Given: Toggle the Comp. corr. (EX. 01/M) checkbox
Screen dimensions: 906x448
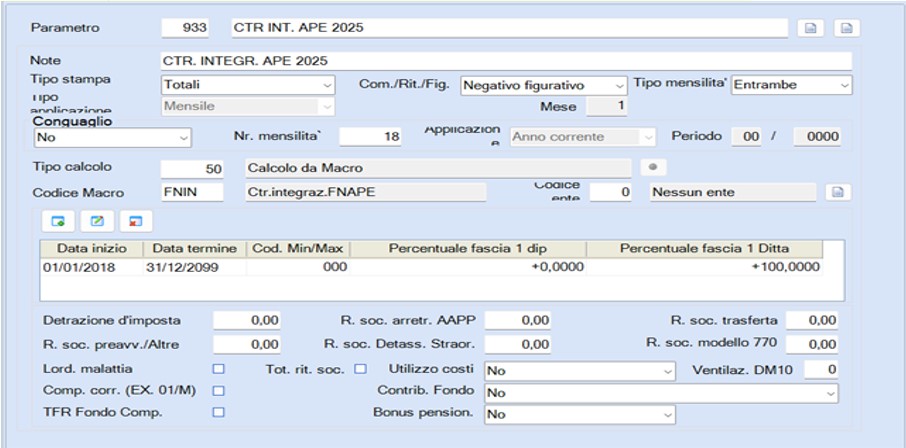Looking at the screenshot, I should coord(218,391).
